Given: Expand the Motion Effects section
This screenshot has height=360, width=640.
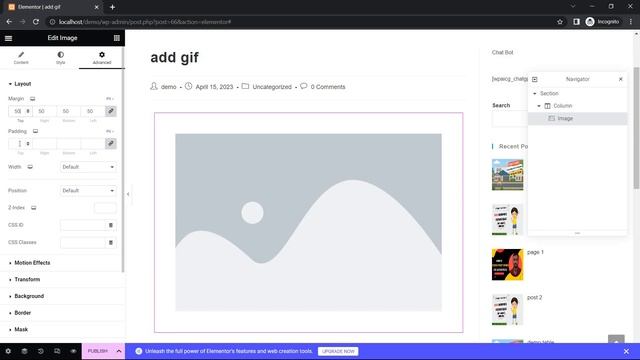Looking at the screenshot, I should click(61, 263).
